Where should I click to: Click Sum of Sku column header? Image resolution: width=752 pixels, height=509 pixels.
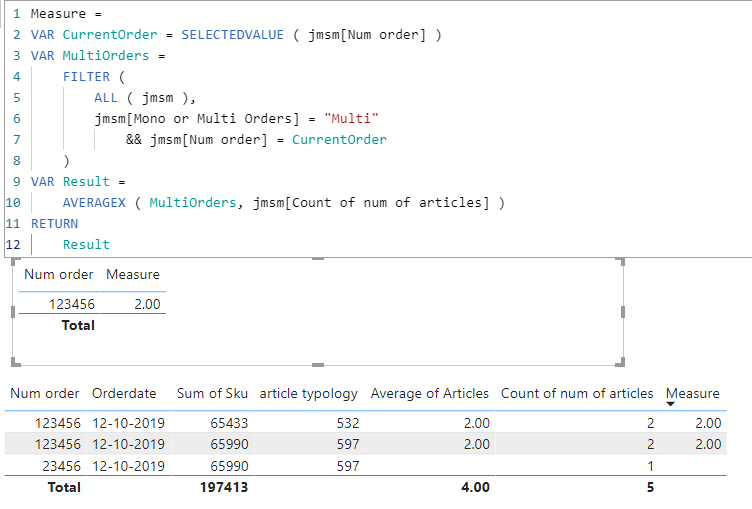pos(212,393)
